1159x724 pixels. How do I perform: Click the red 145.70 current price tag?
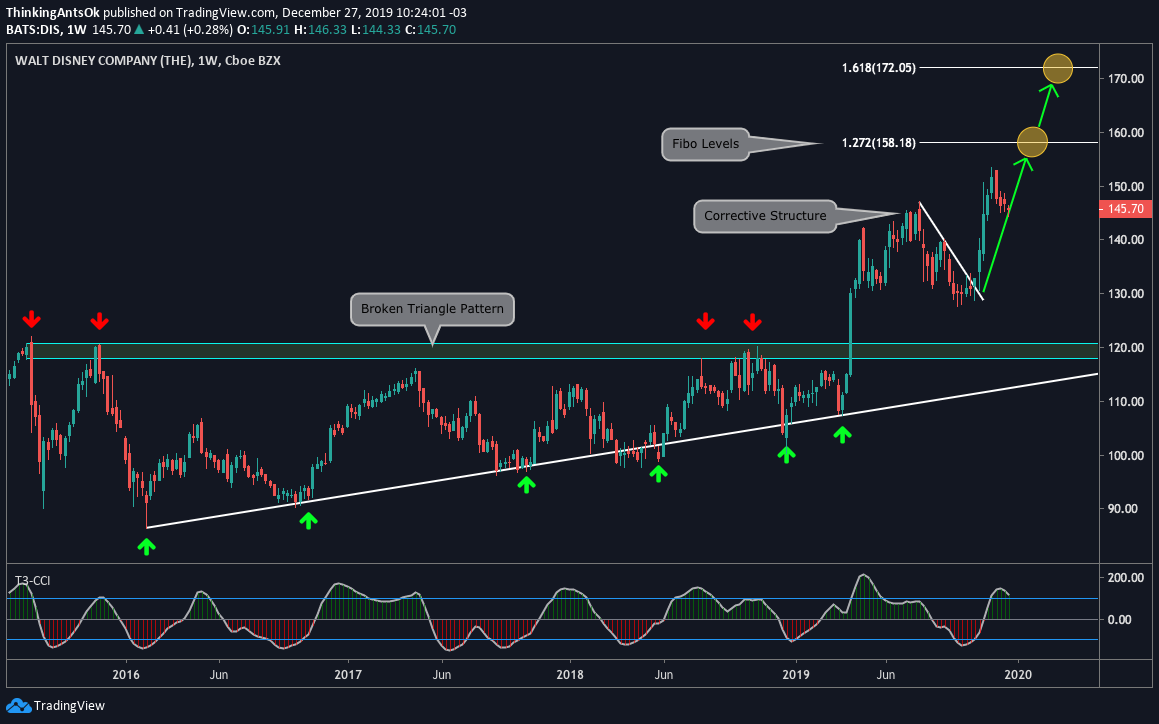(x=1126, y=209)
